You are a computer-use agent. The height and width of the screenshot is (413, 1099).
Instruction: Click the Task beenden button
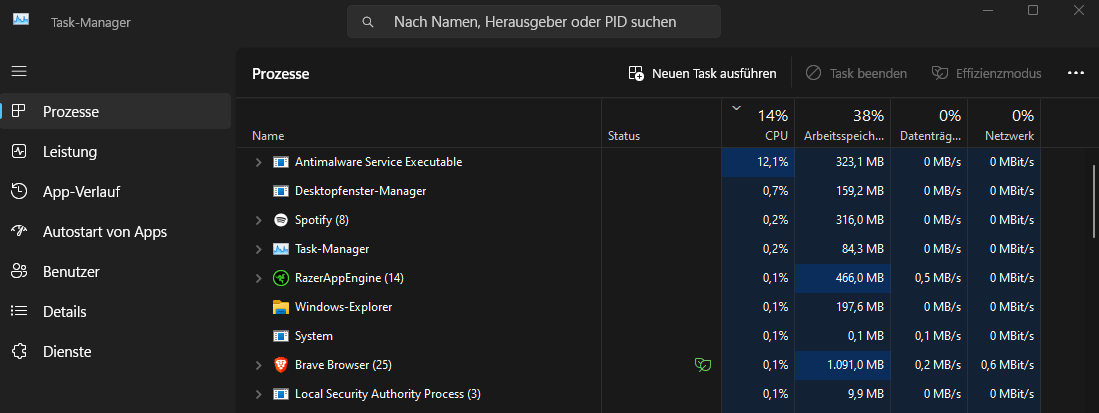(x=856, y=73)
